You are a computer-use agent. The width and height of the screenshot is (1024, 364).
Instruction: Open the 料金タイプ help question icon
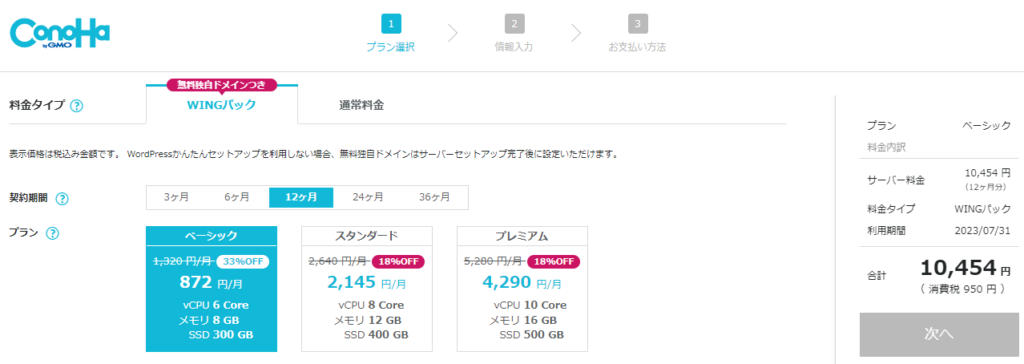point(76,106)
